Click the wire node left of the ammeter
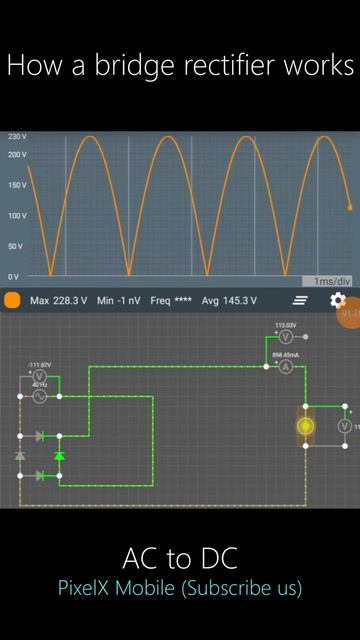Image resolution: width=360 pixels, height=640 pixels. 266,367
